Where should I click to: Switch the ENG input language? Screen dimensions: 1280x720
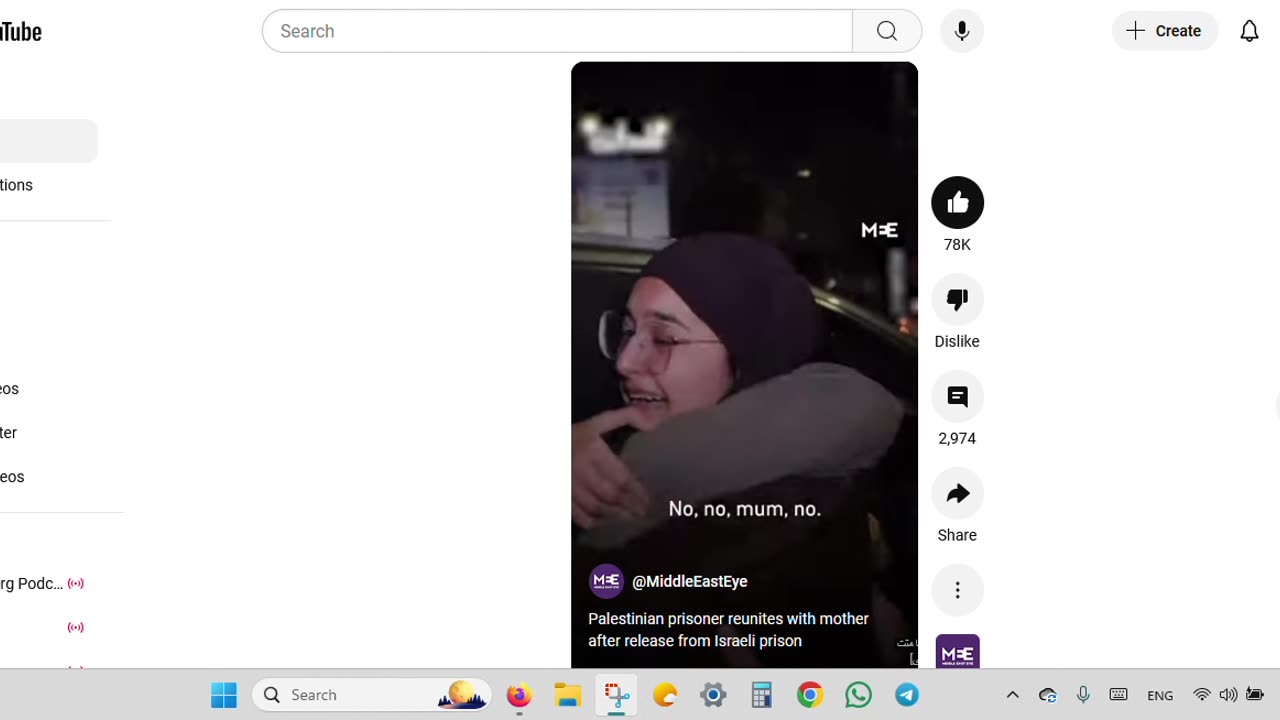pos(1160,695)
